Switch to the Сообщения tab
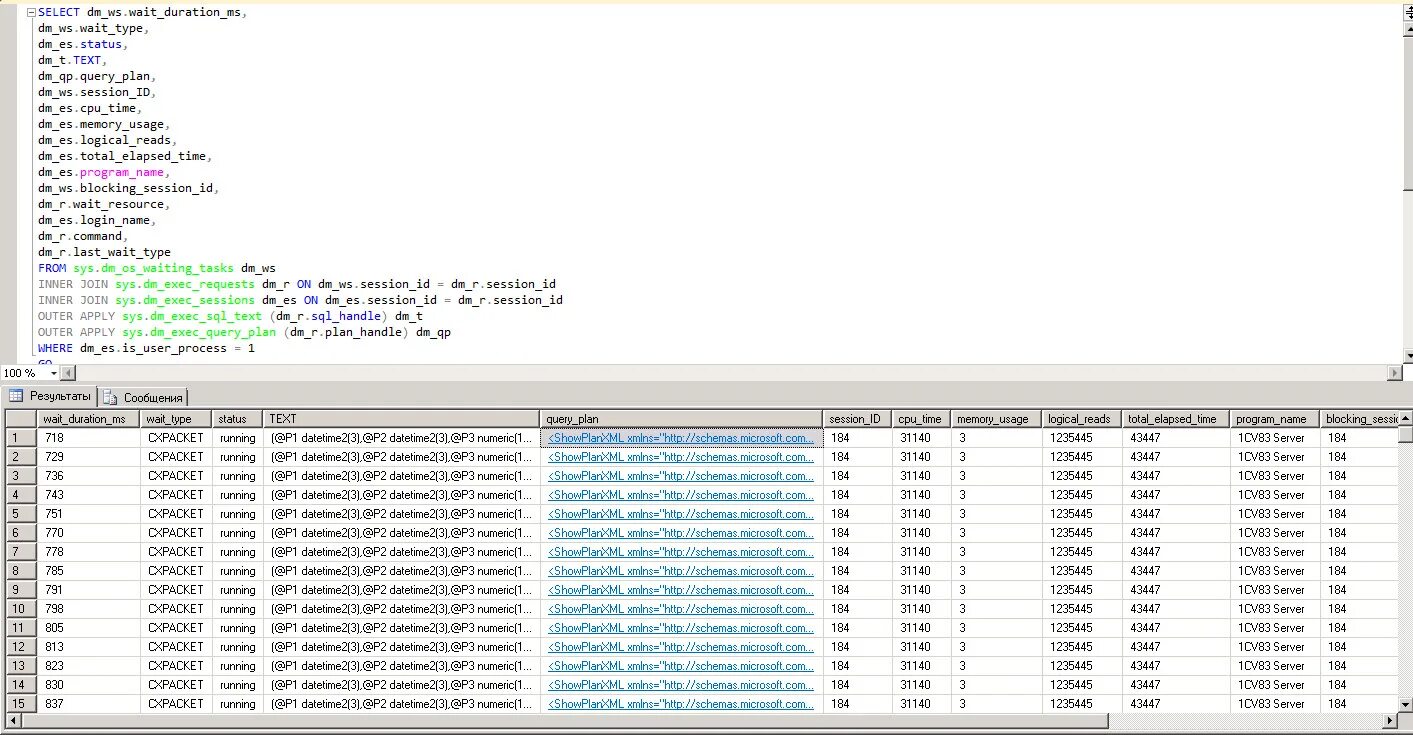 [x=144, y=397]
